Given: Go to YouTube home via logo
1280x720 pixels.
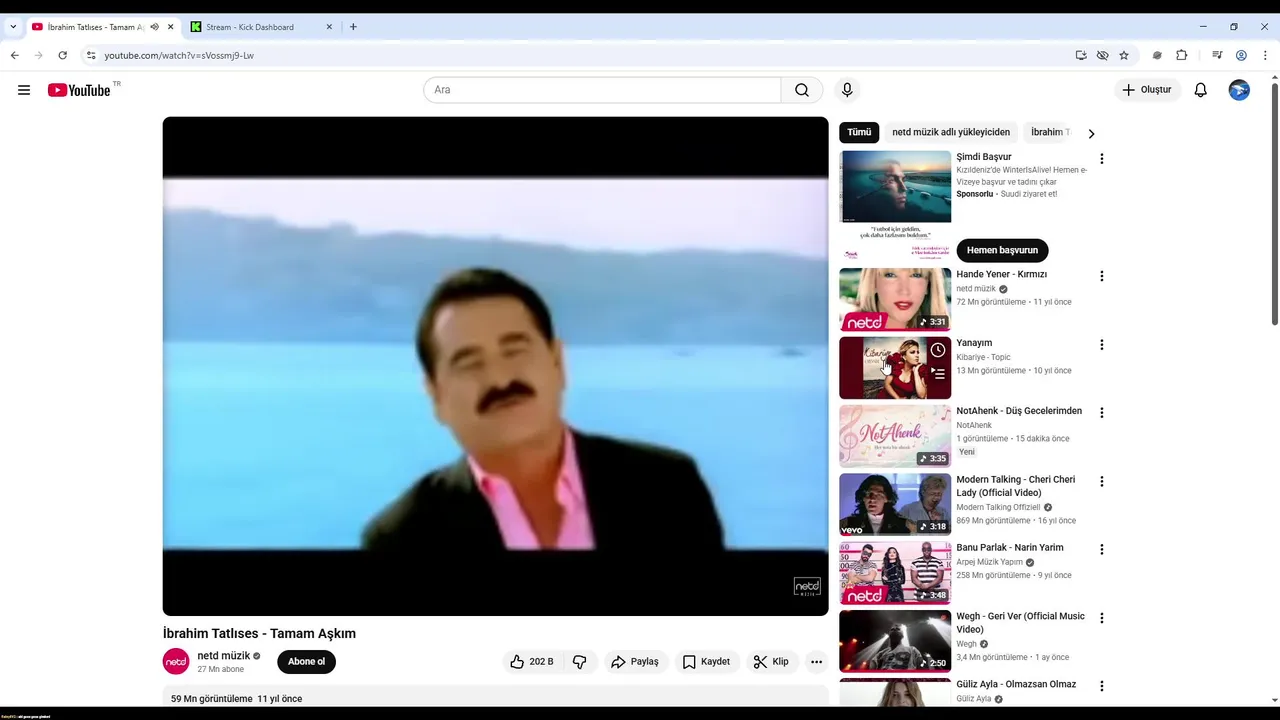Looking at the screenshot, I should [x=79, y=90].
